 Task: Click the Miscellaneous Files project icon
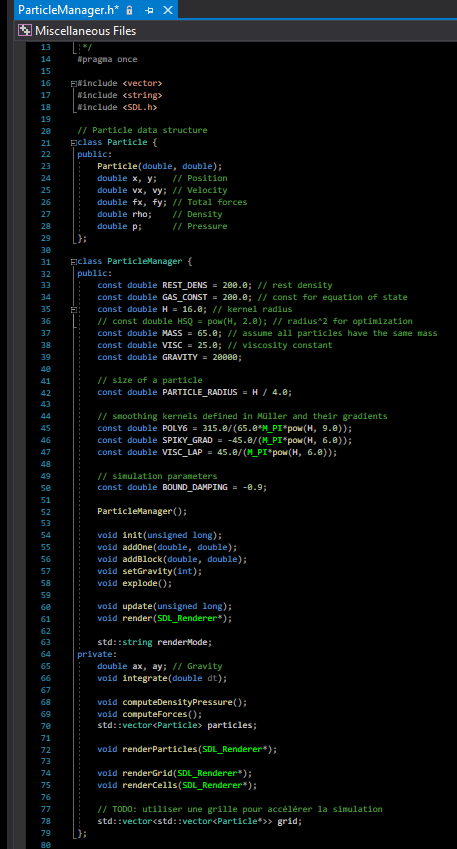click(25, 31)
